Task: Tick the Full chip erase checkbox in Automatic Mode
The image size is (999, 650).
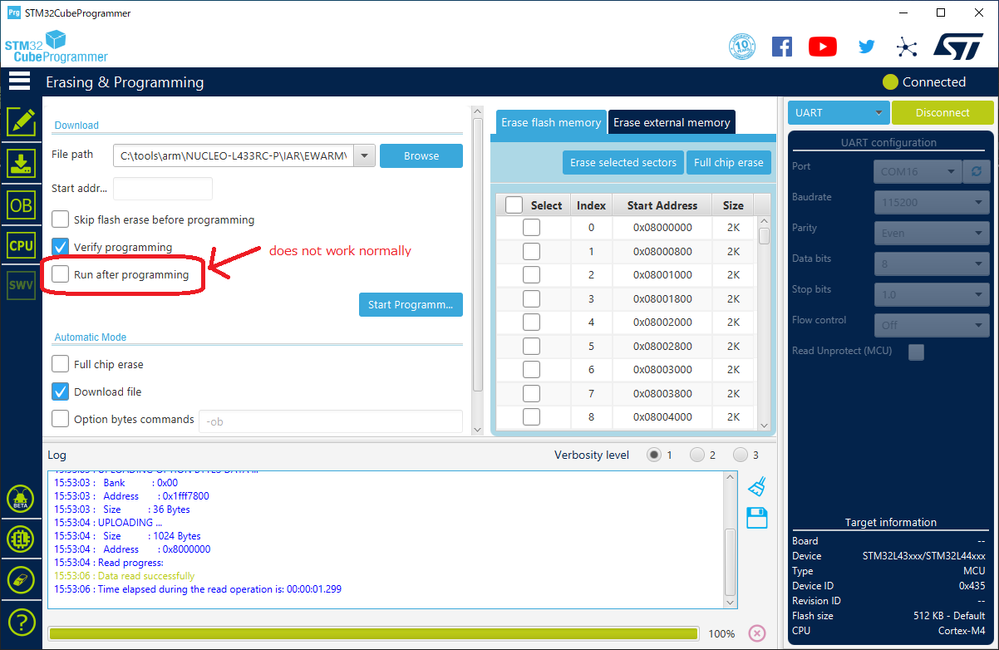Action: pos(60,364)
